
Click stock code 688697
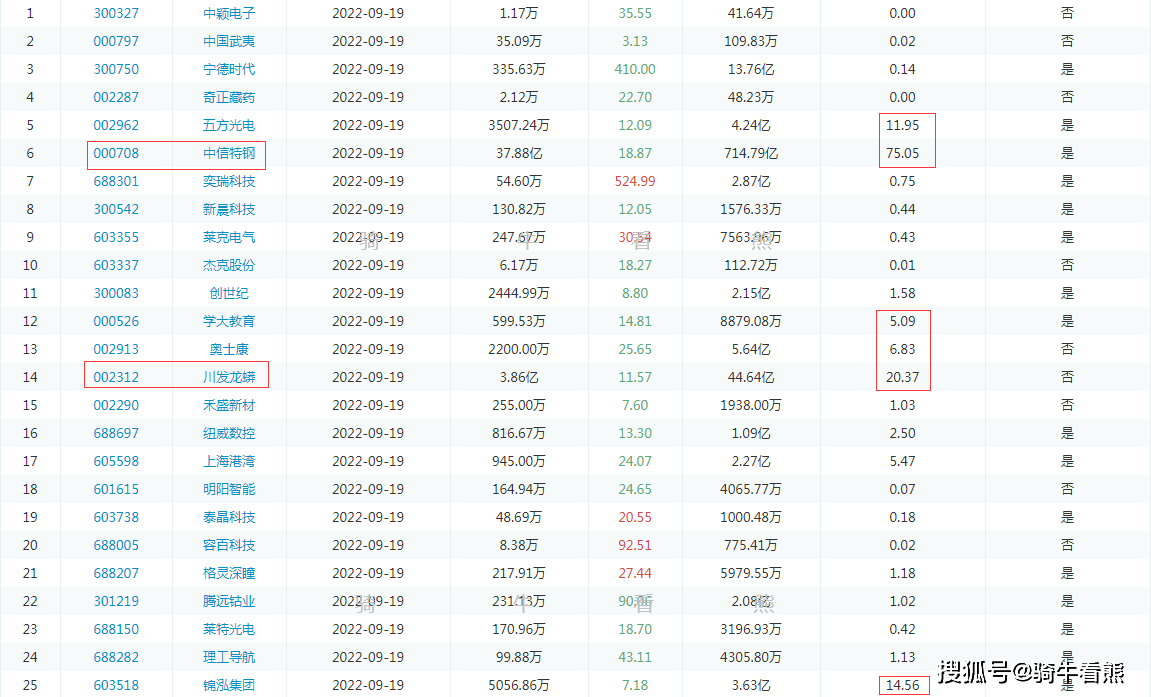pyautogui.click(x=116, y=433)
